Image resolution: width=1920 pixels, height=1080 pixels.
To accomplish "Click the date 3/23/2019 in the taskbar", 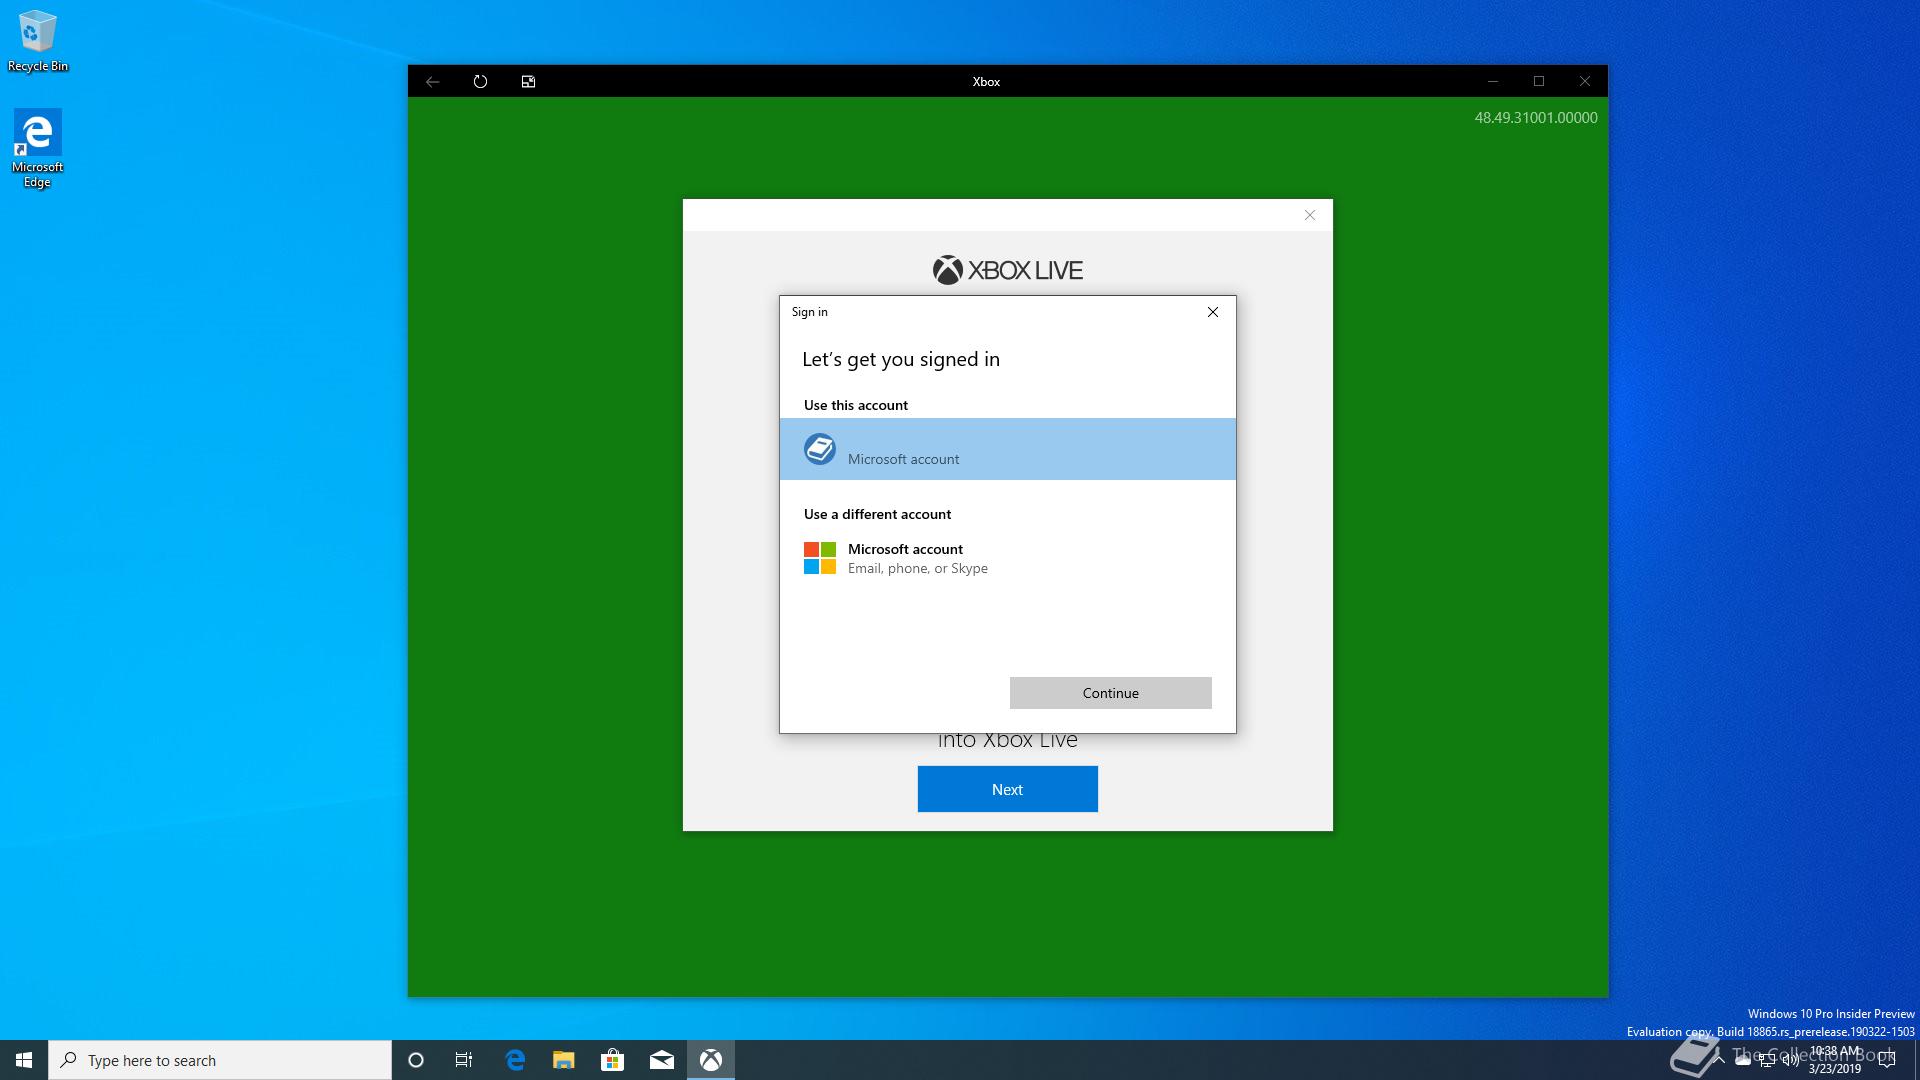I will click(x=1835, y=1068).
